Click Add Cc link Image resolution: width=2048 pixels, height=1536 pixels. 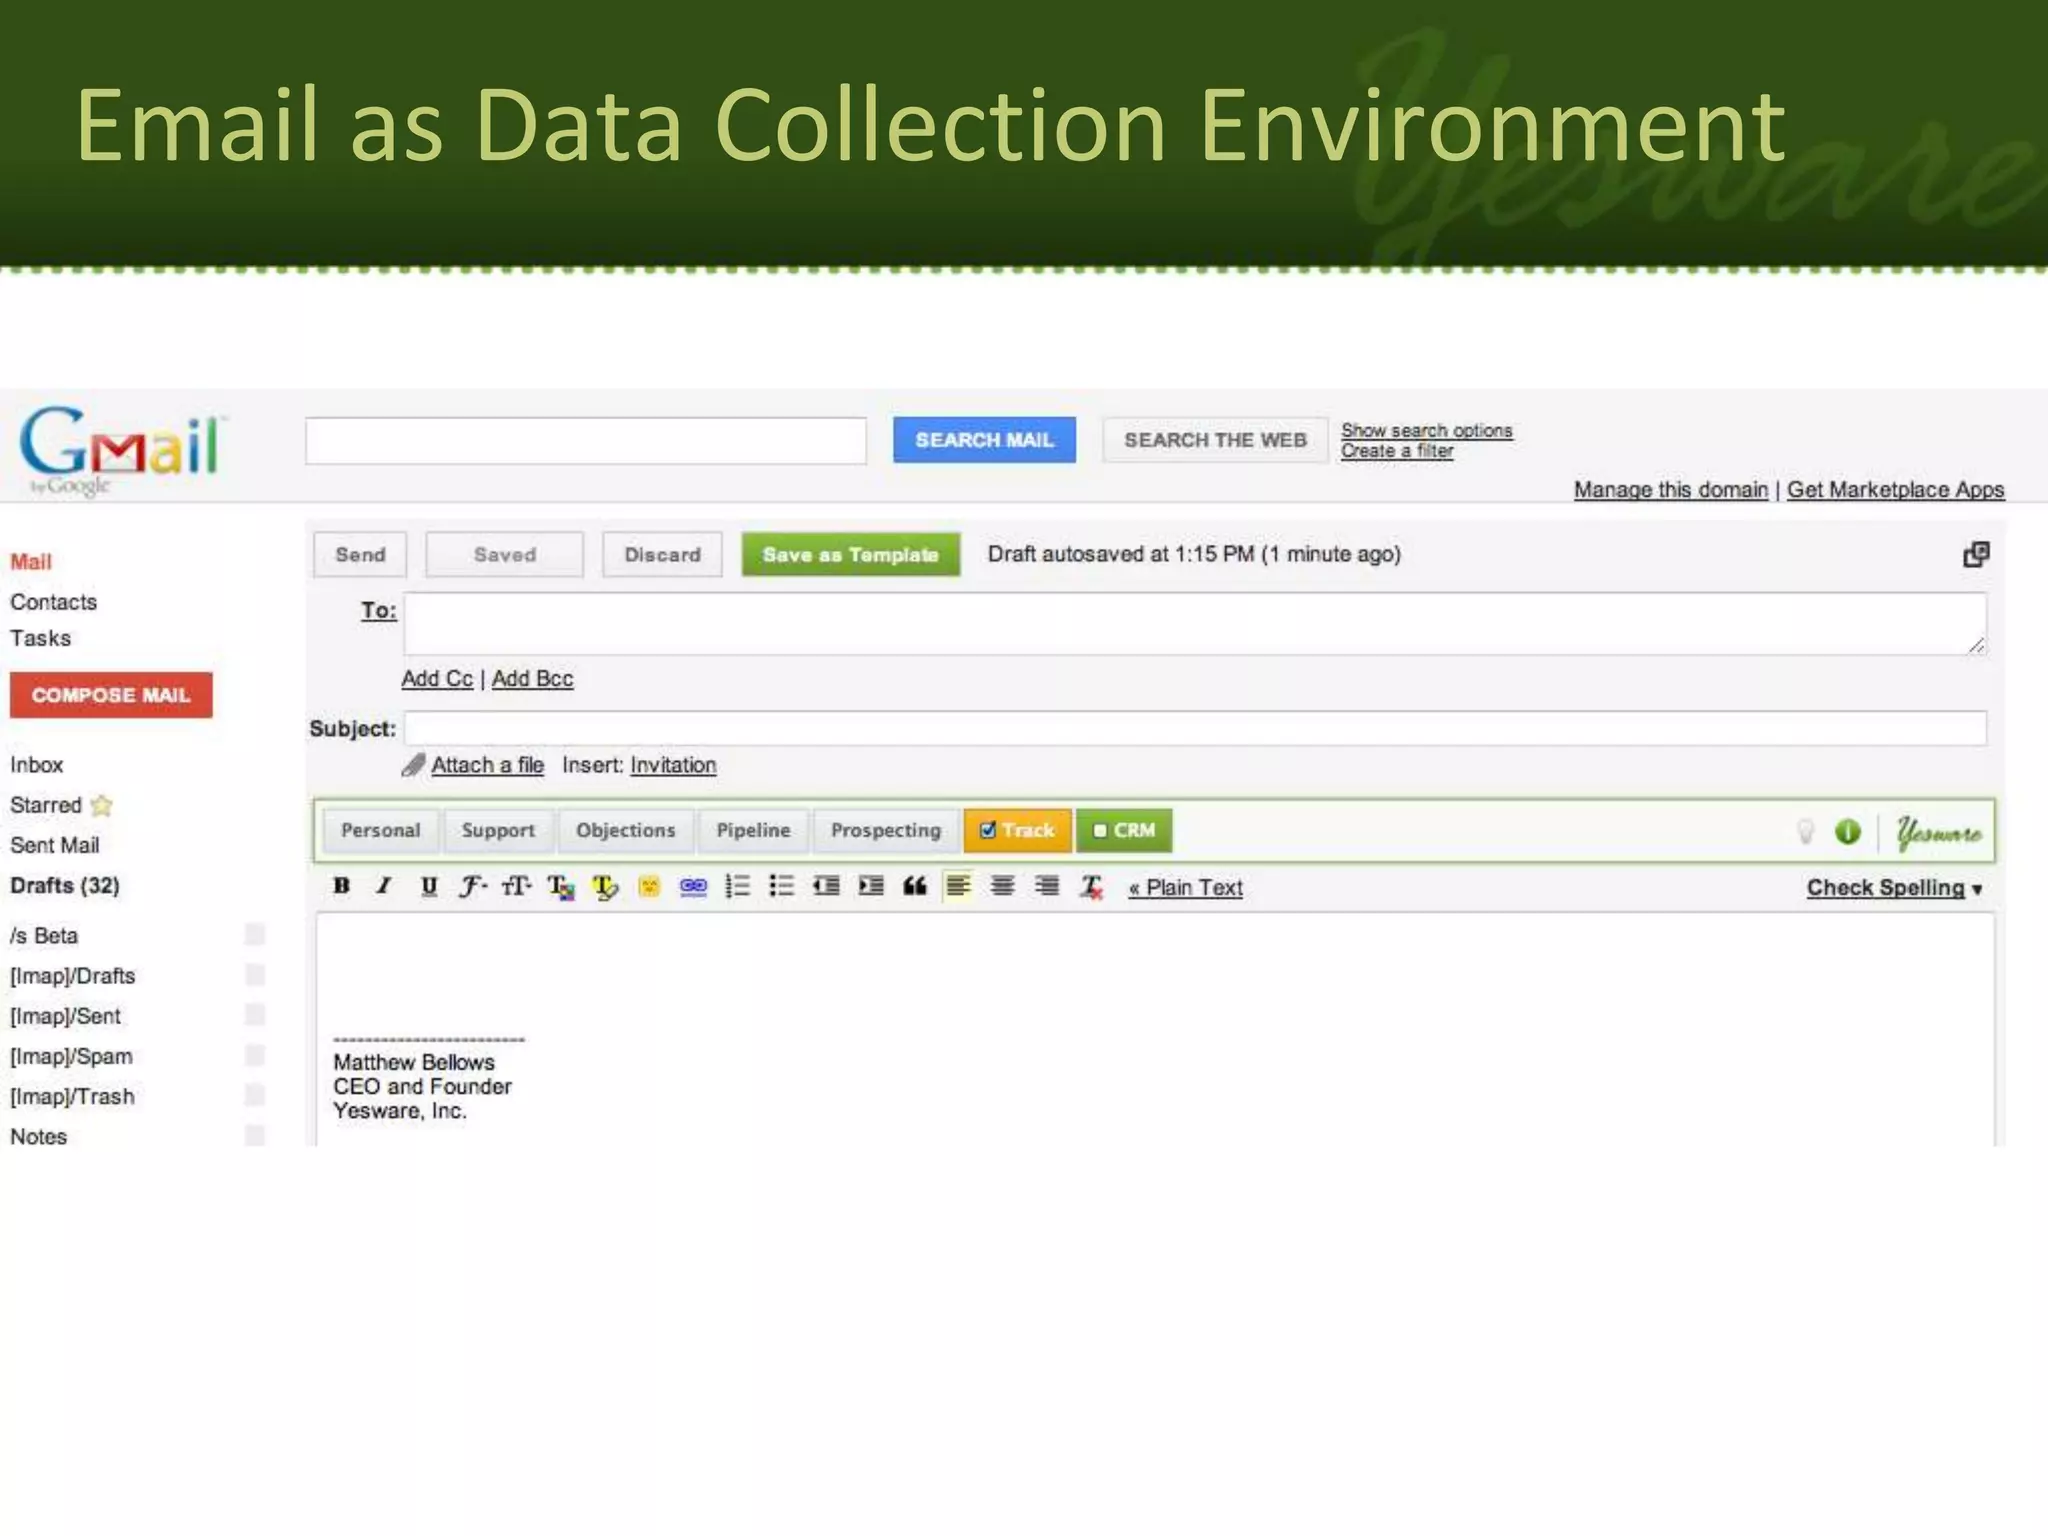tap(437, 679)
